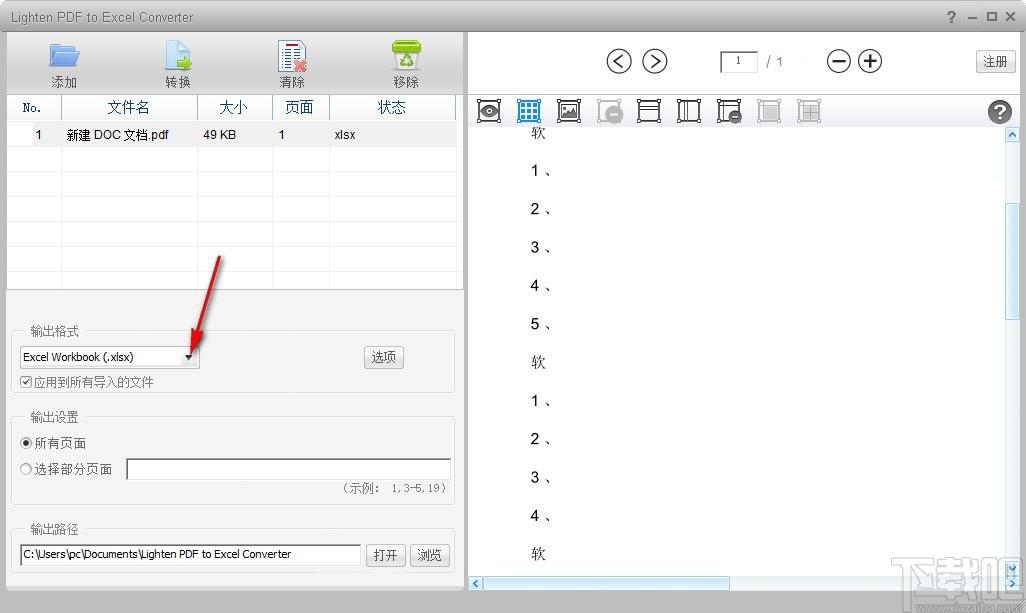Minimize the Lighten PDF converter window
The image size is (1026, 613).
click(x=972, y=17)
